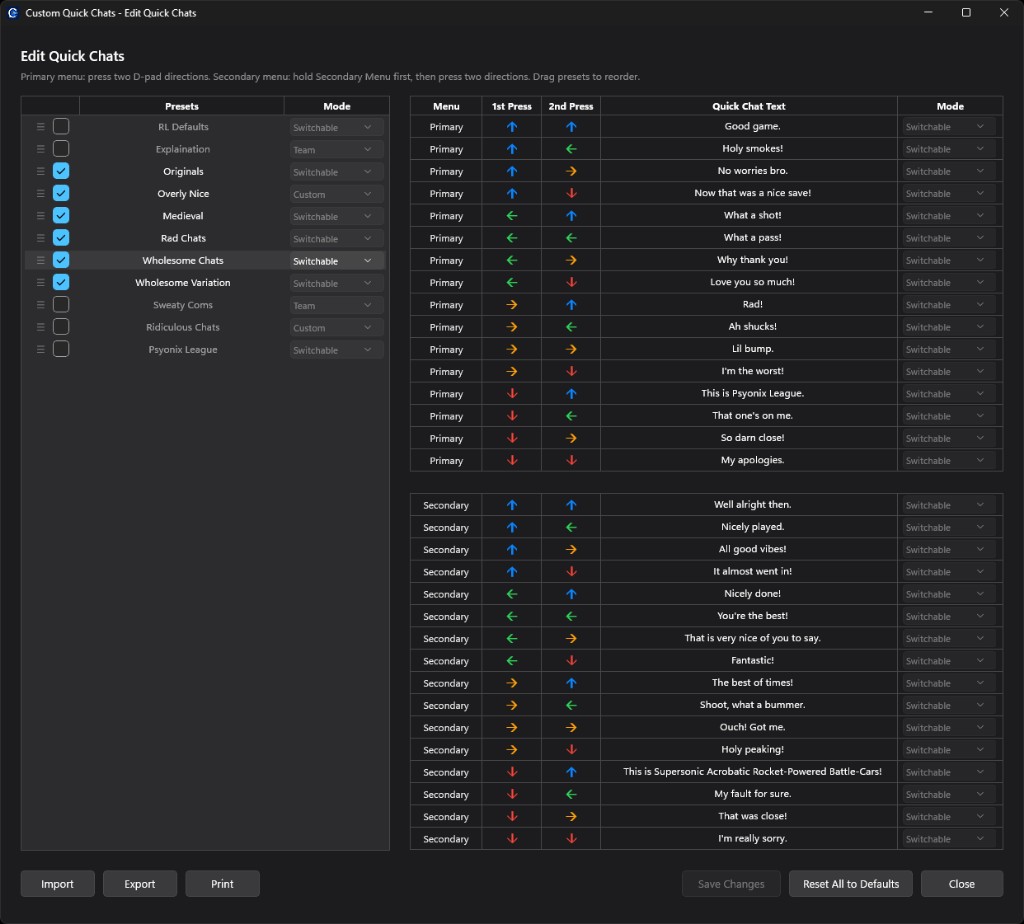Select the Wholesome Variation preset name
1024x924 pixels.
pyautogui.click(x=183, y=283)
